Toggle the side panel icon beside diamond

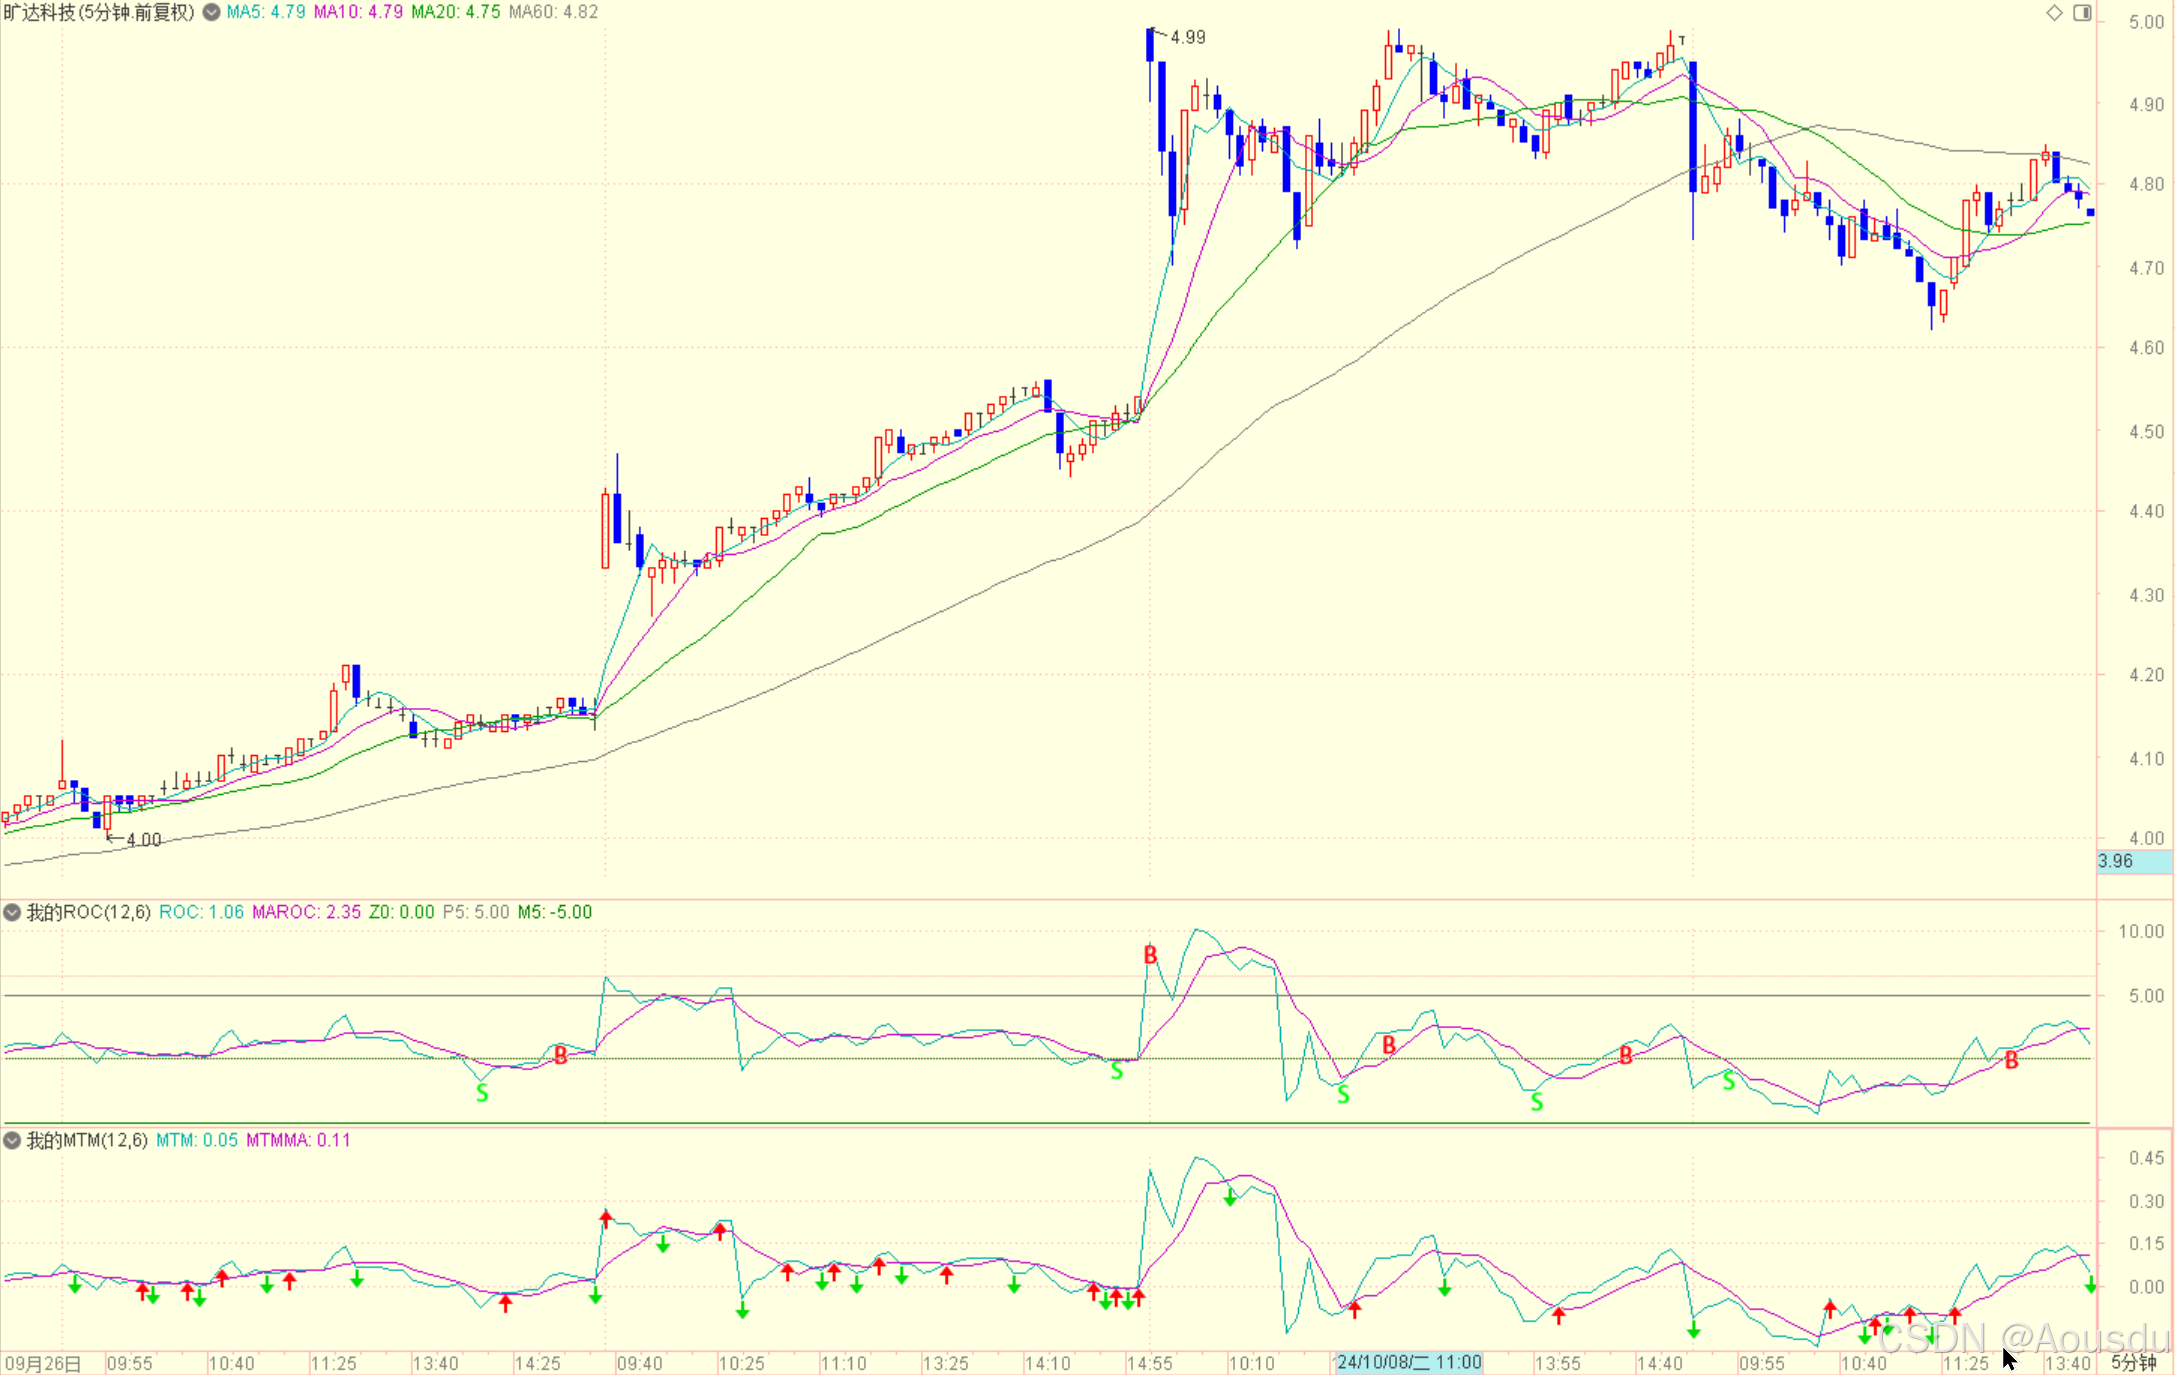point(2082,13)
